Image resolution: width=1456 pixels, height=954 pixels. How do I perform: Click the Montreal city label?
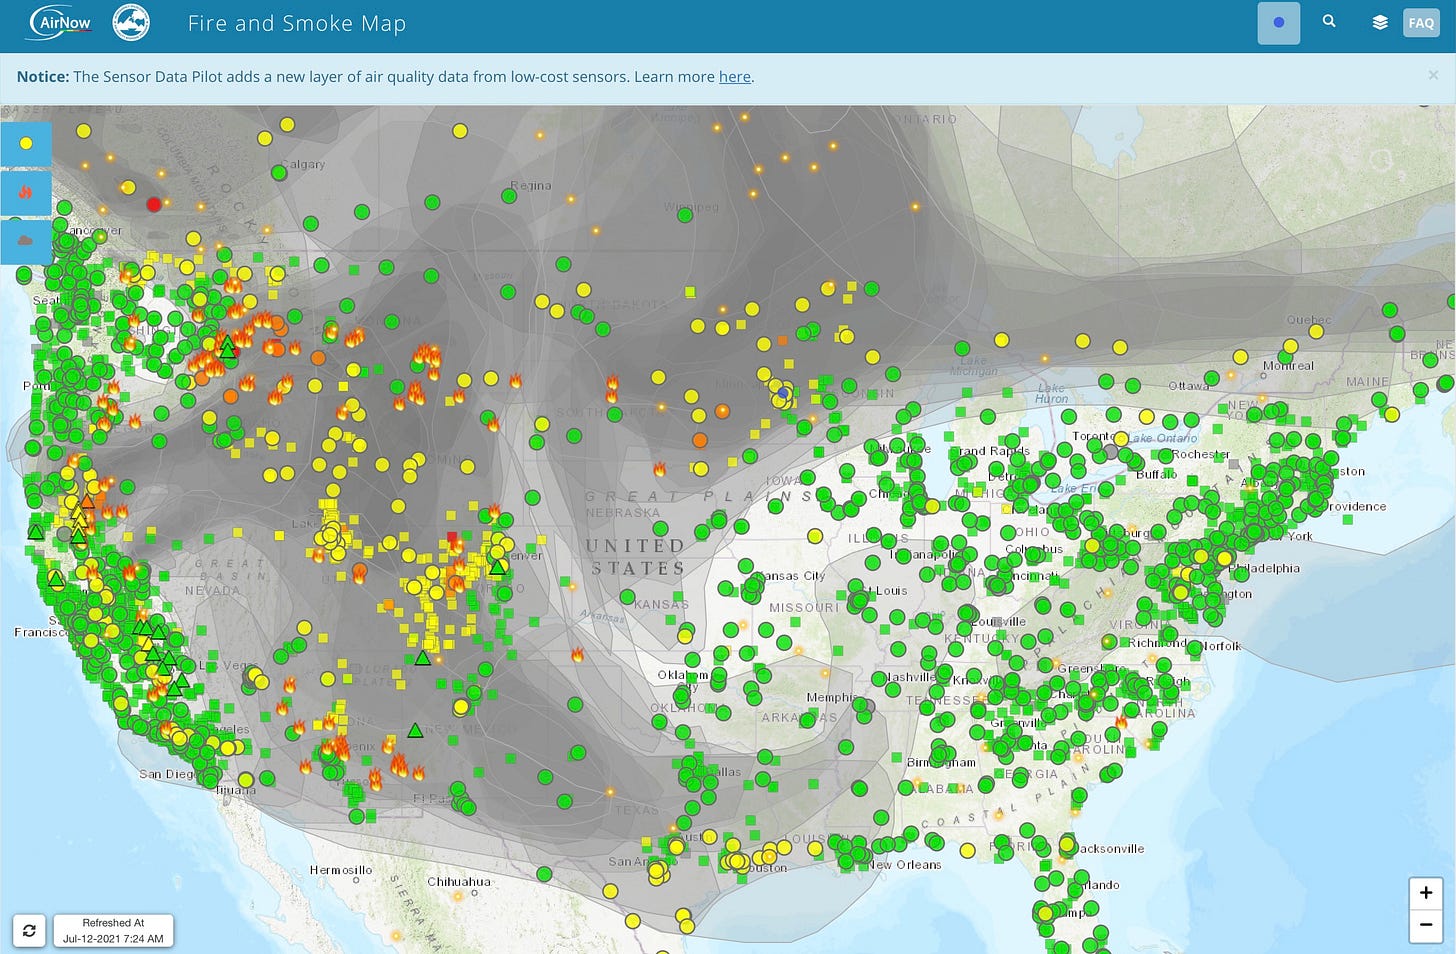click(1288, 366)
